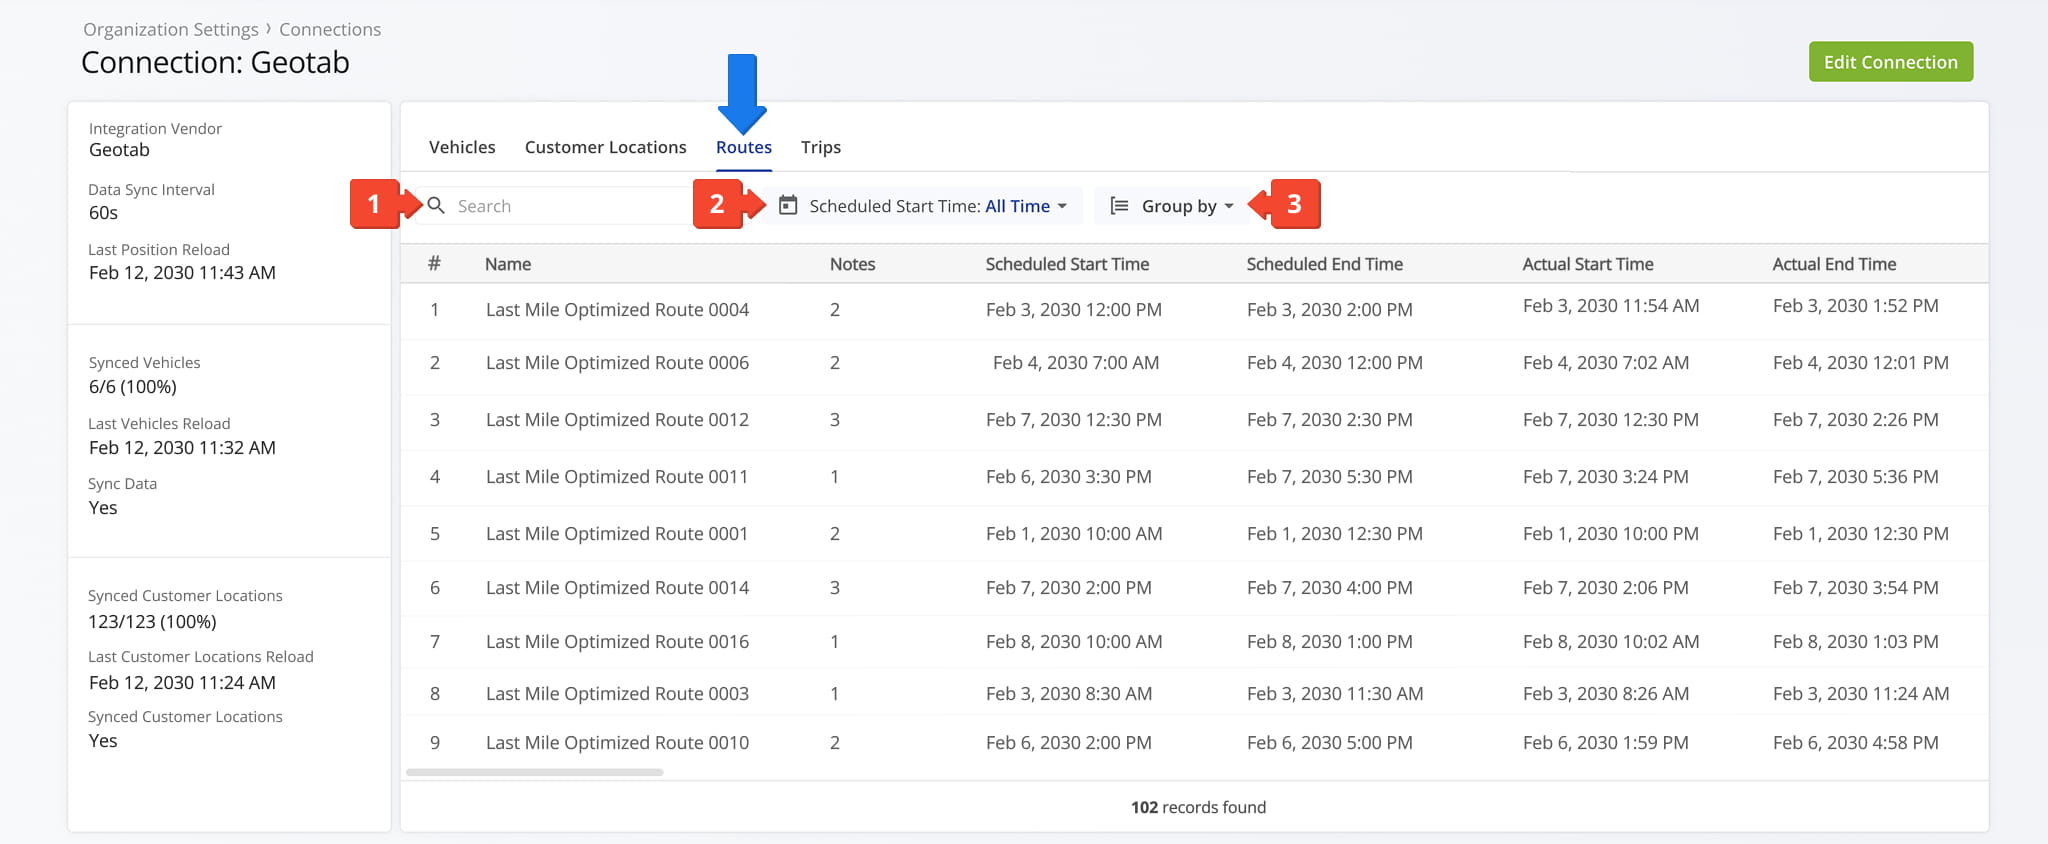Click the Actual End Time column header
This screenshot has height=844, width=2048.
point(1834,264)
